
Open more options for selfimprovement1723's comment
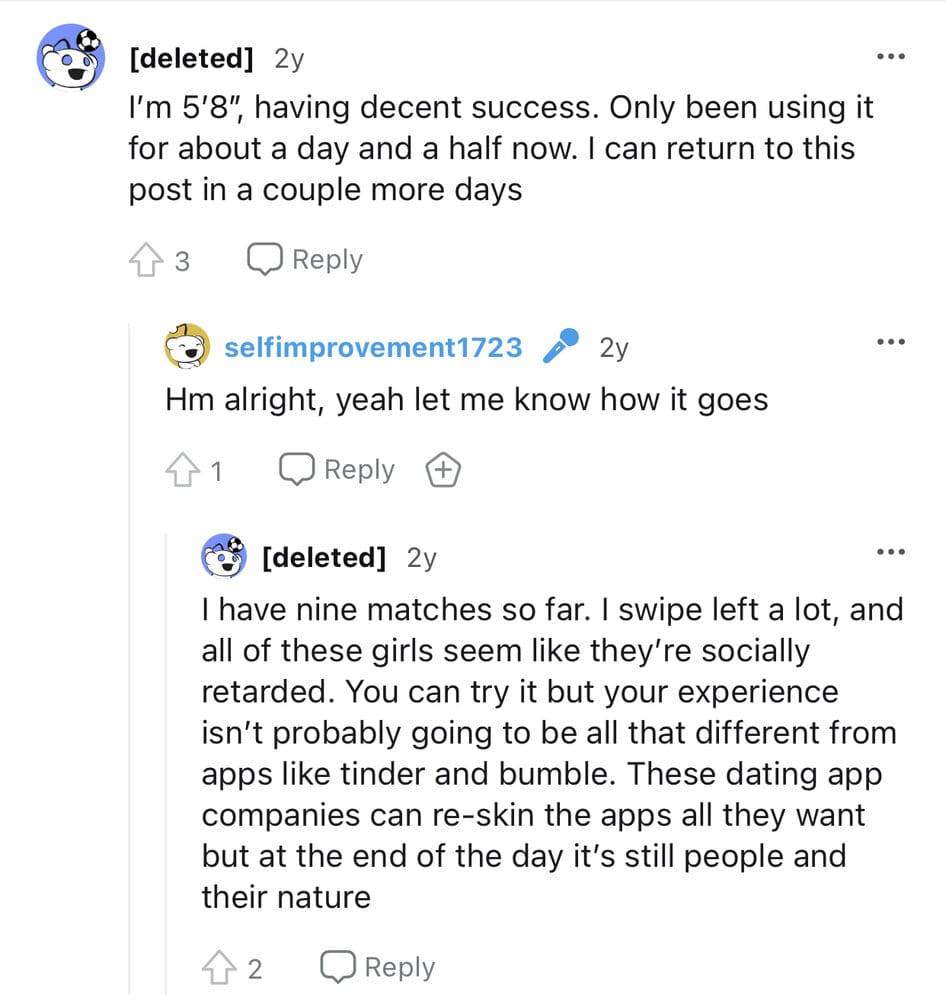pos(891,342)
